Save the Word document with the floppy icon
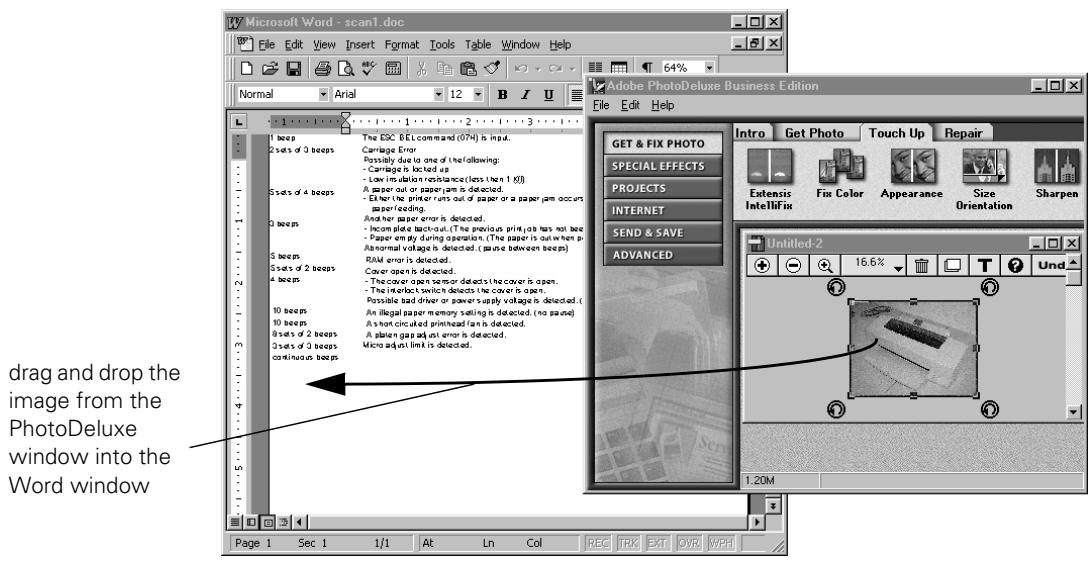This screenshot has height=562, width=1090. [x=293, y=68]
